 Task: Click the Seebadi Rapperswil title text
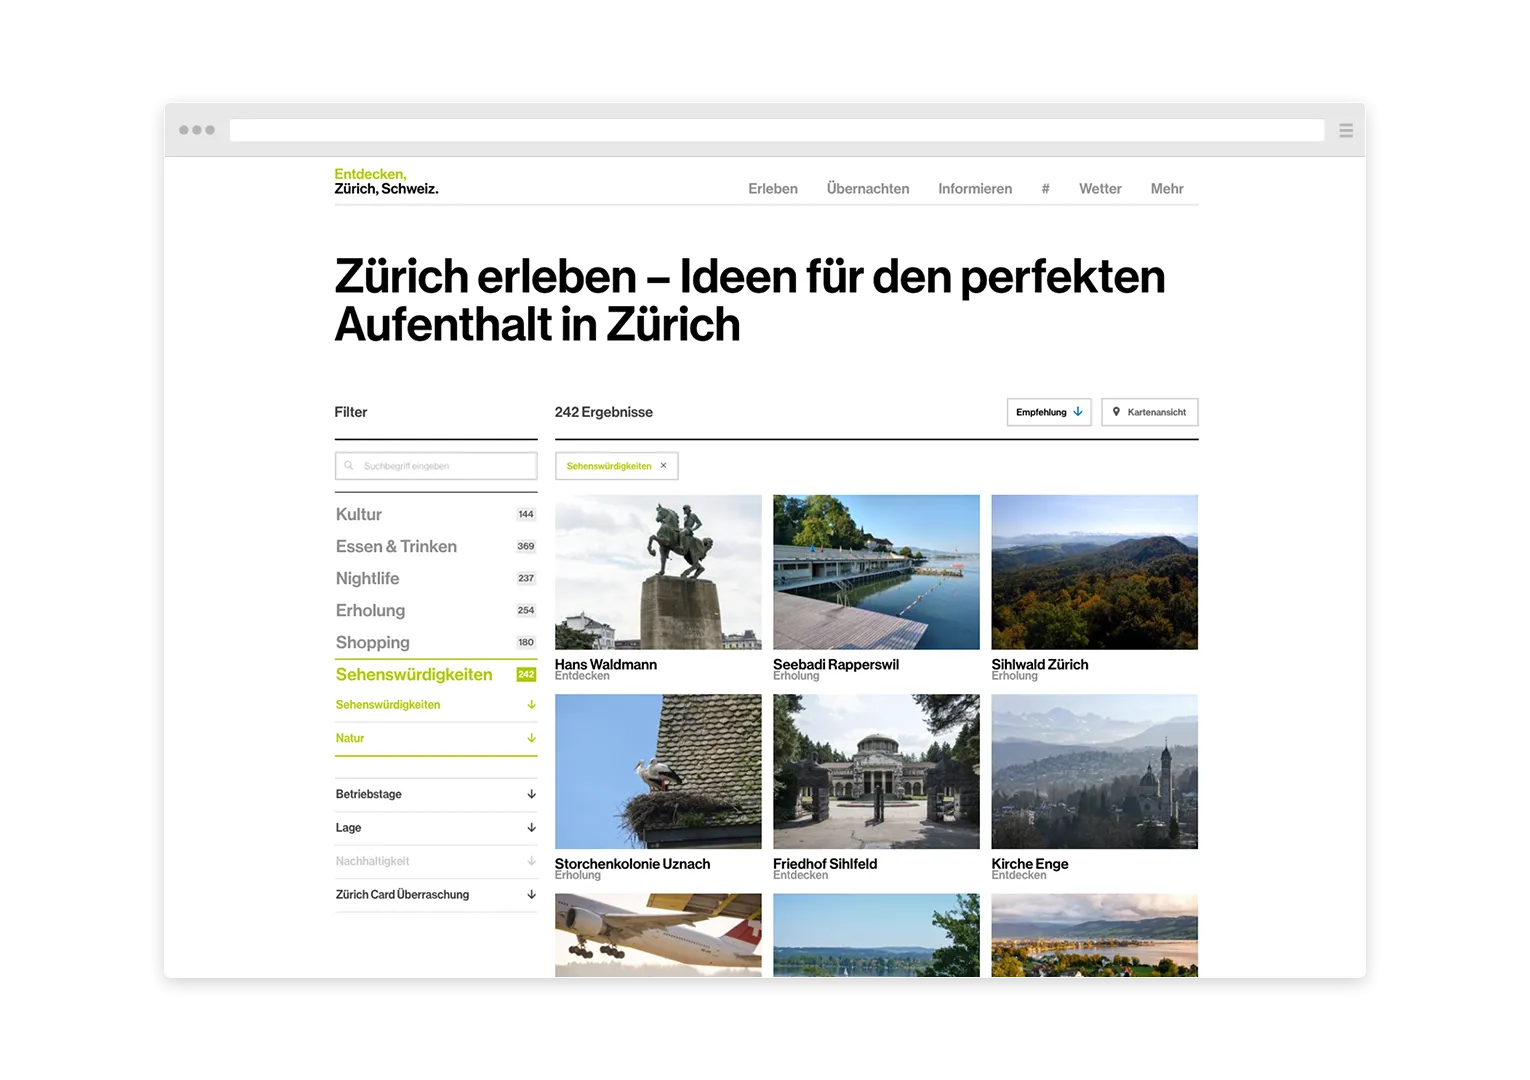point(836,664)
